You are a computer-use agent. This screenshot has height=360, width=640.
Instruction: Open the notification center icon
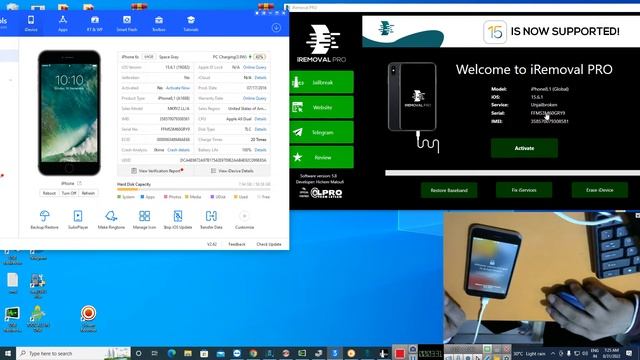click(x=629, y=353)
